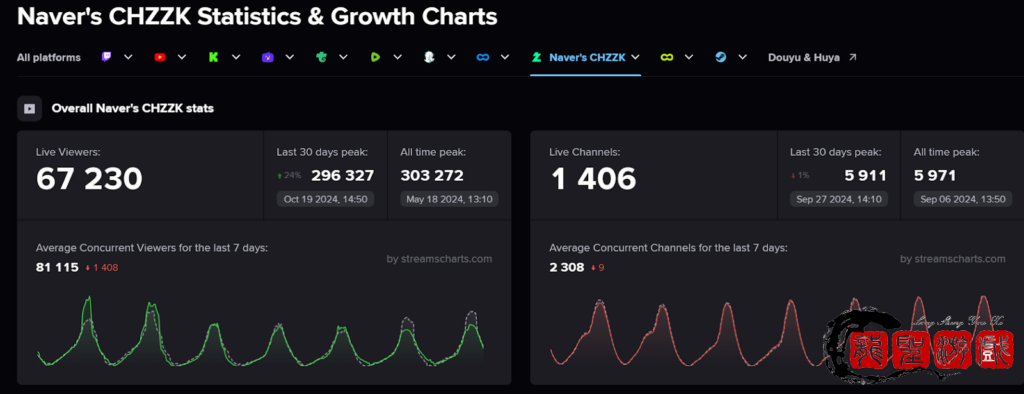Click the Sep 06 2024, 13:50 date badge
1024x394 pixels.
click(963, 199)
